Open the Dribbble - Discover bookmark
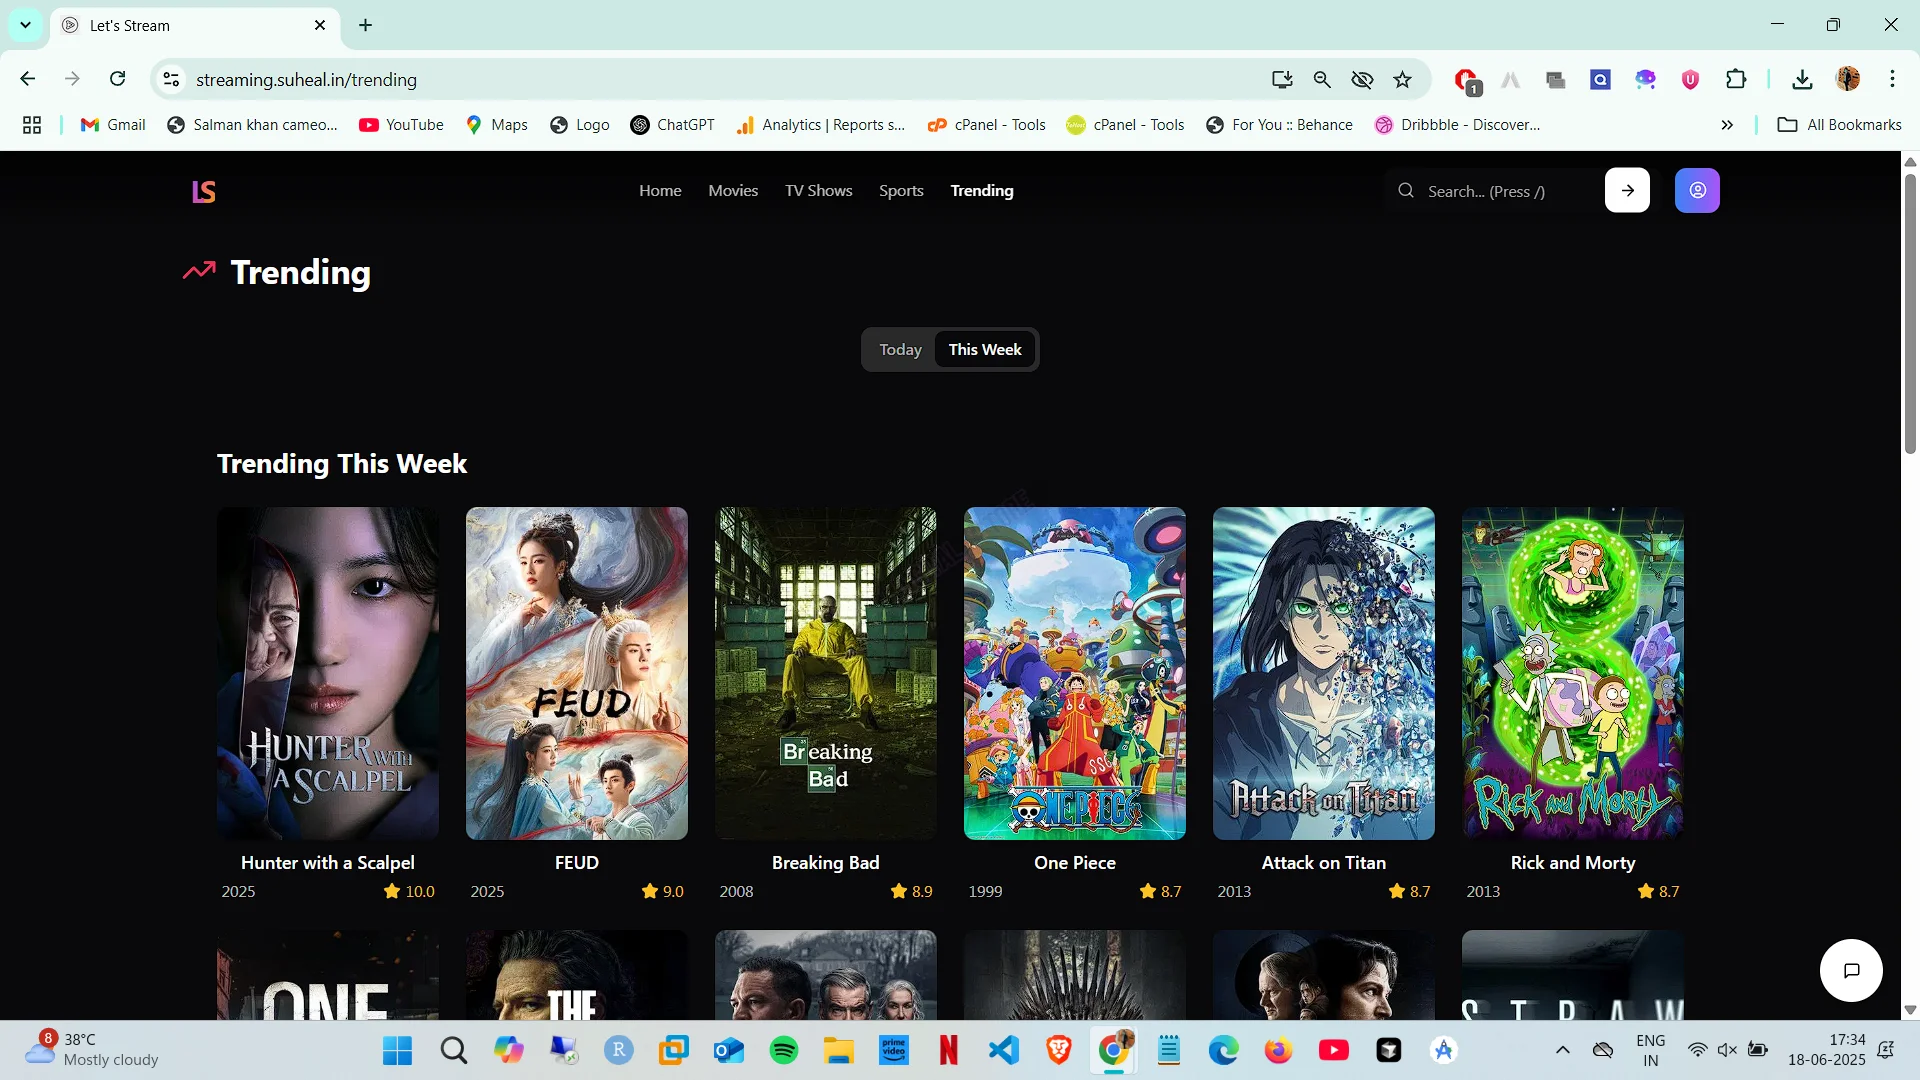Viewport: 1920px width, 1080px height. (x=1457, y=125)
